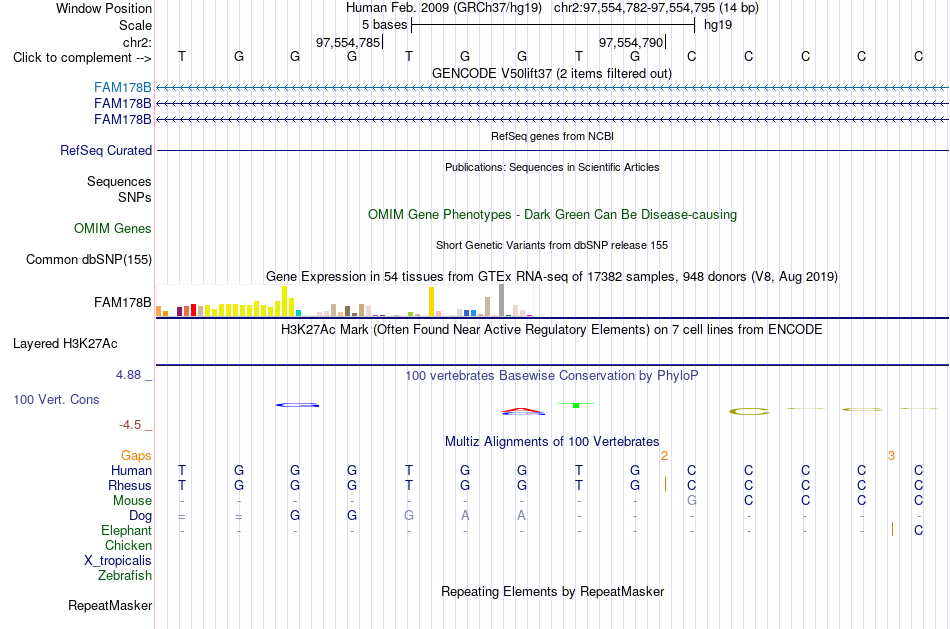Click the Common dbSNP(155) track label

click(89, 259)
